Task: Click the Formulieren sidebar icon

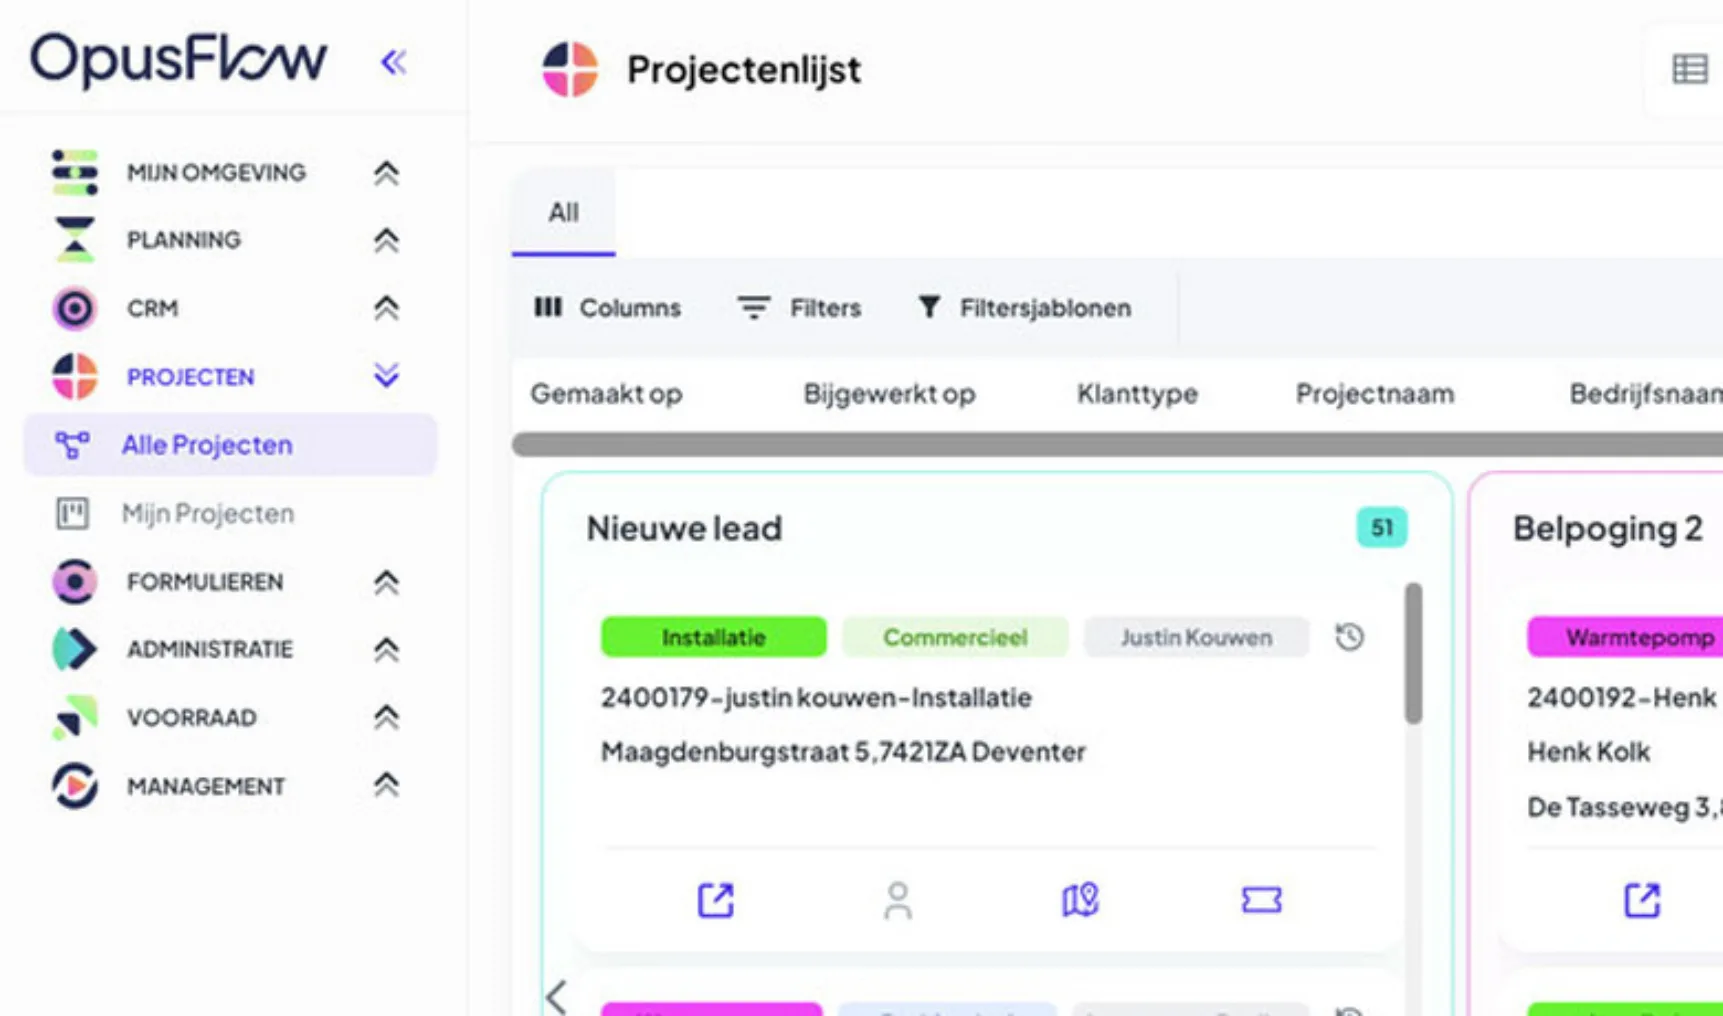Action: [74, 582]
